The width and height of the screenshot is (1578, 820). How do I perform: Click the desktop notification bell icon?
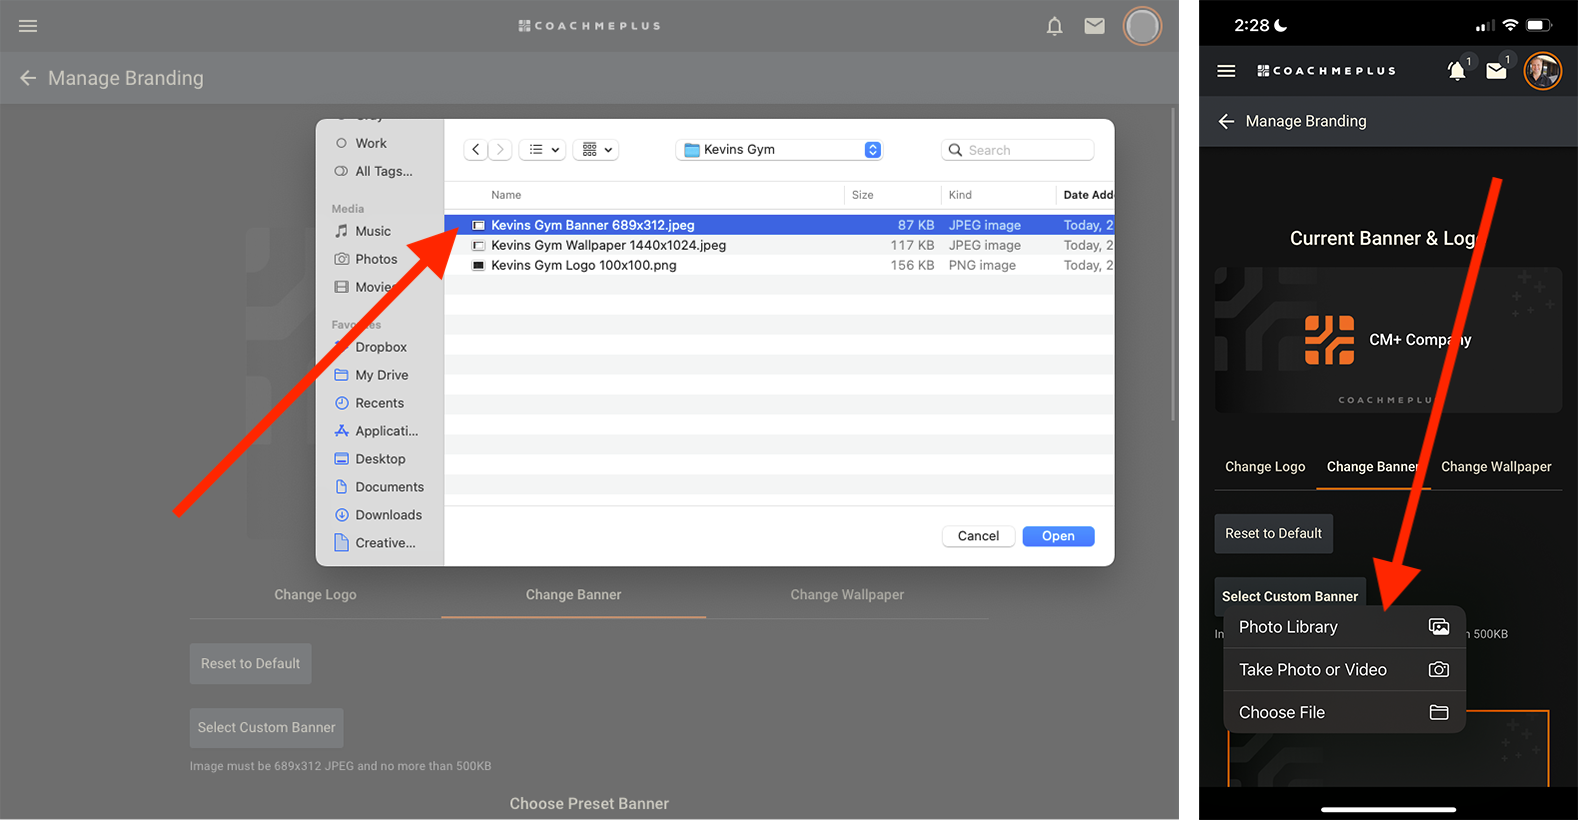tap(1054, 26)
